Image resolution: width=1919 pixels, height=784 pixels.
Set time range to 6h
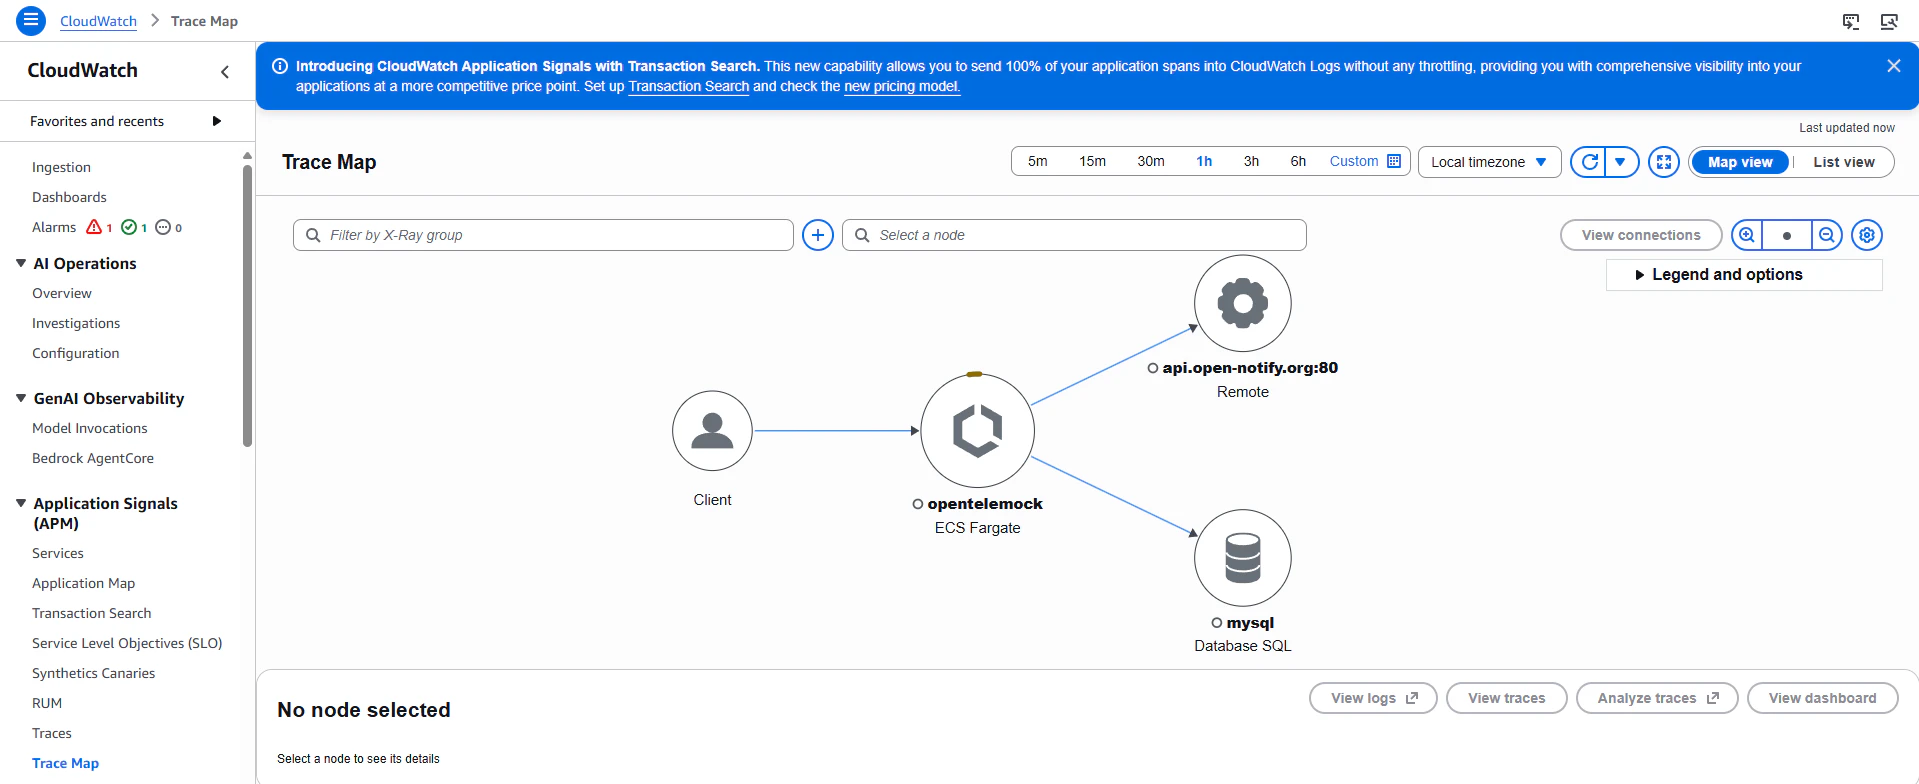(x=1298, y=161)
